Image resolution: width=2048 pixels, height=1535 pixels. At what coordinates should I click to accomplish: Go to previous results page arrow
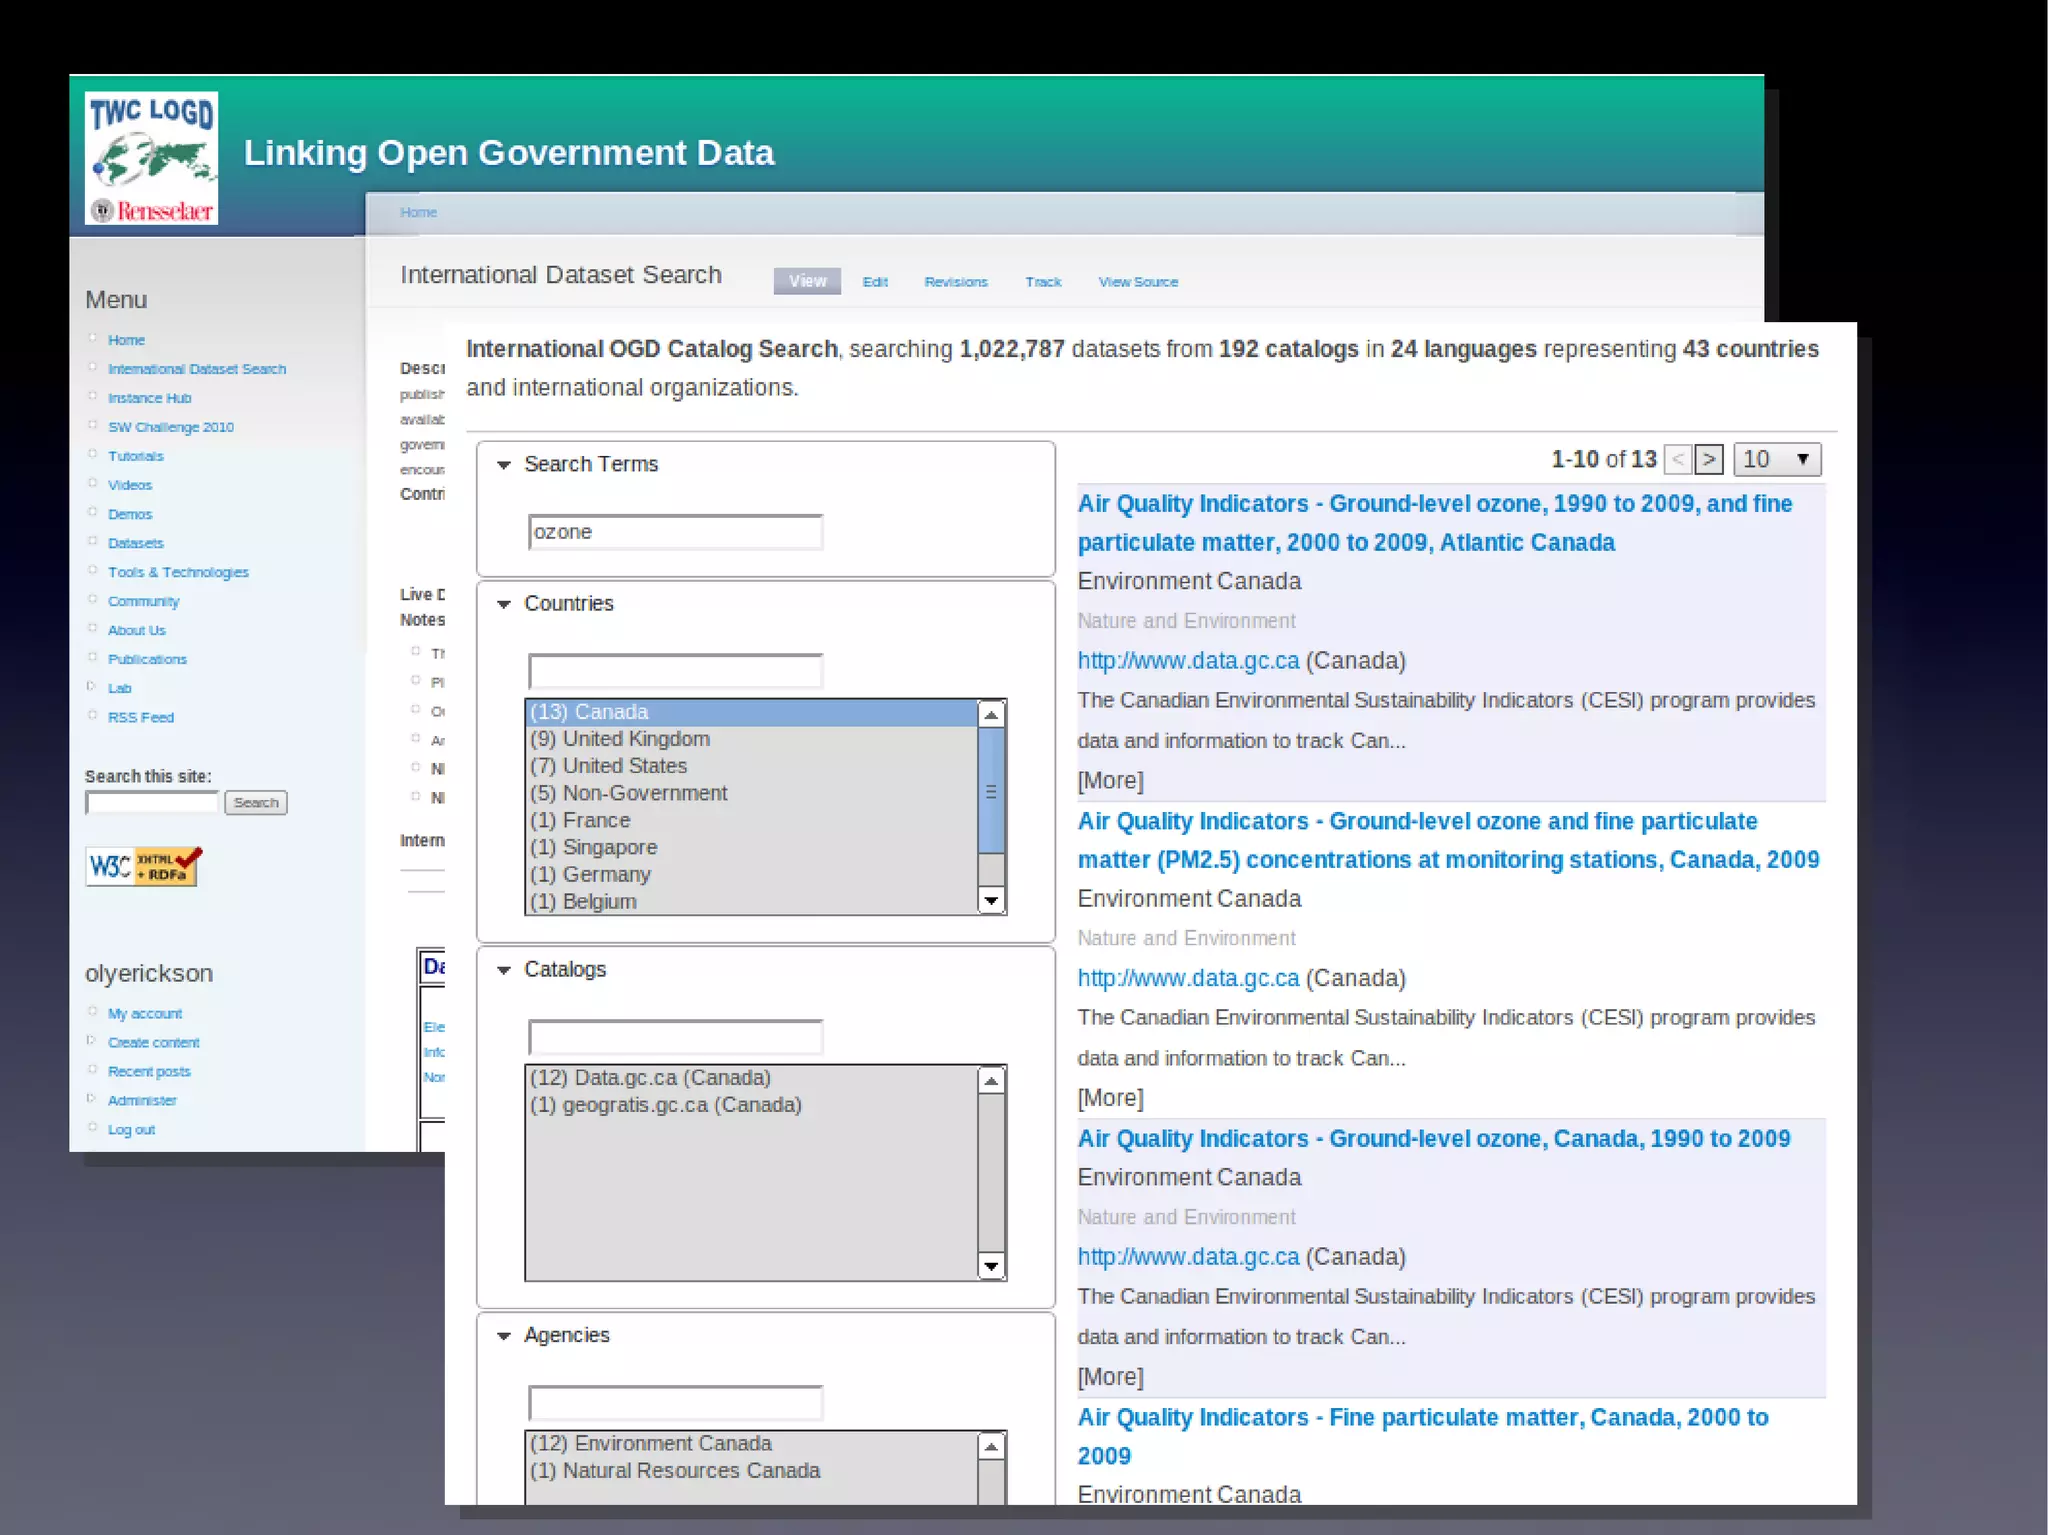[x=1678, y=459]
